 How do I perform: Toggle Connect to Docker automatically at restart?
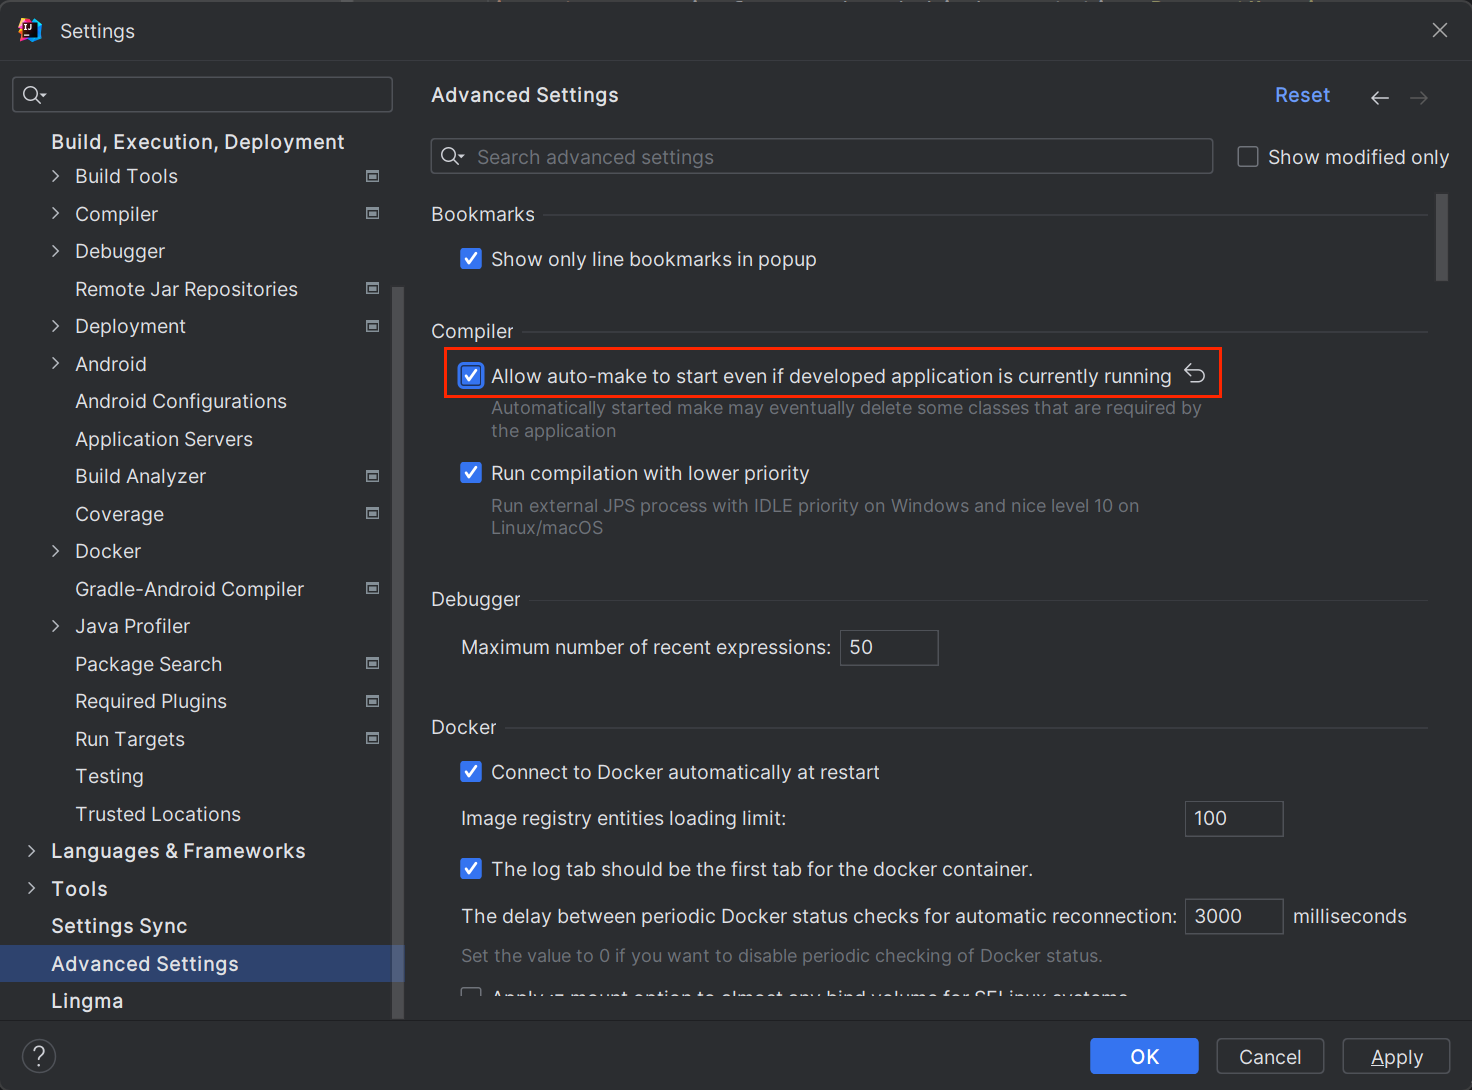point(471,772)
